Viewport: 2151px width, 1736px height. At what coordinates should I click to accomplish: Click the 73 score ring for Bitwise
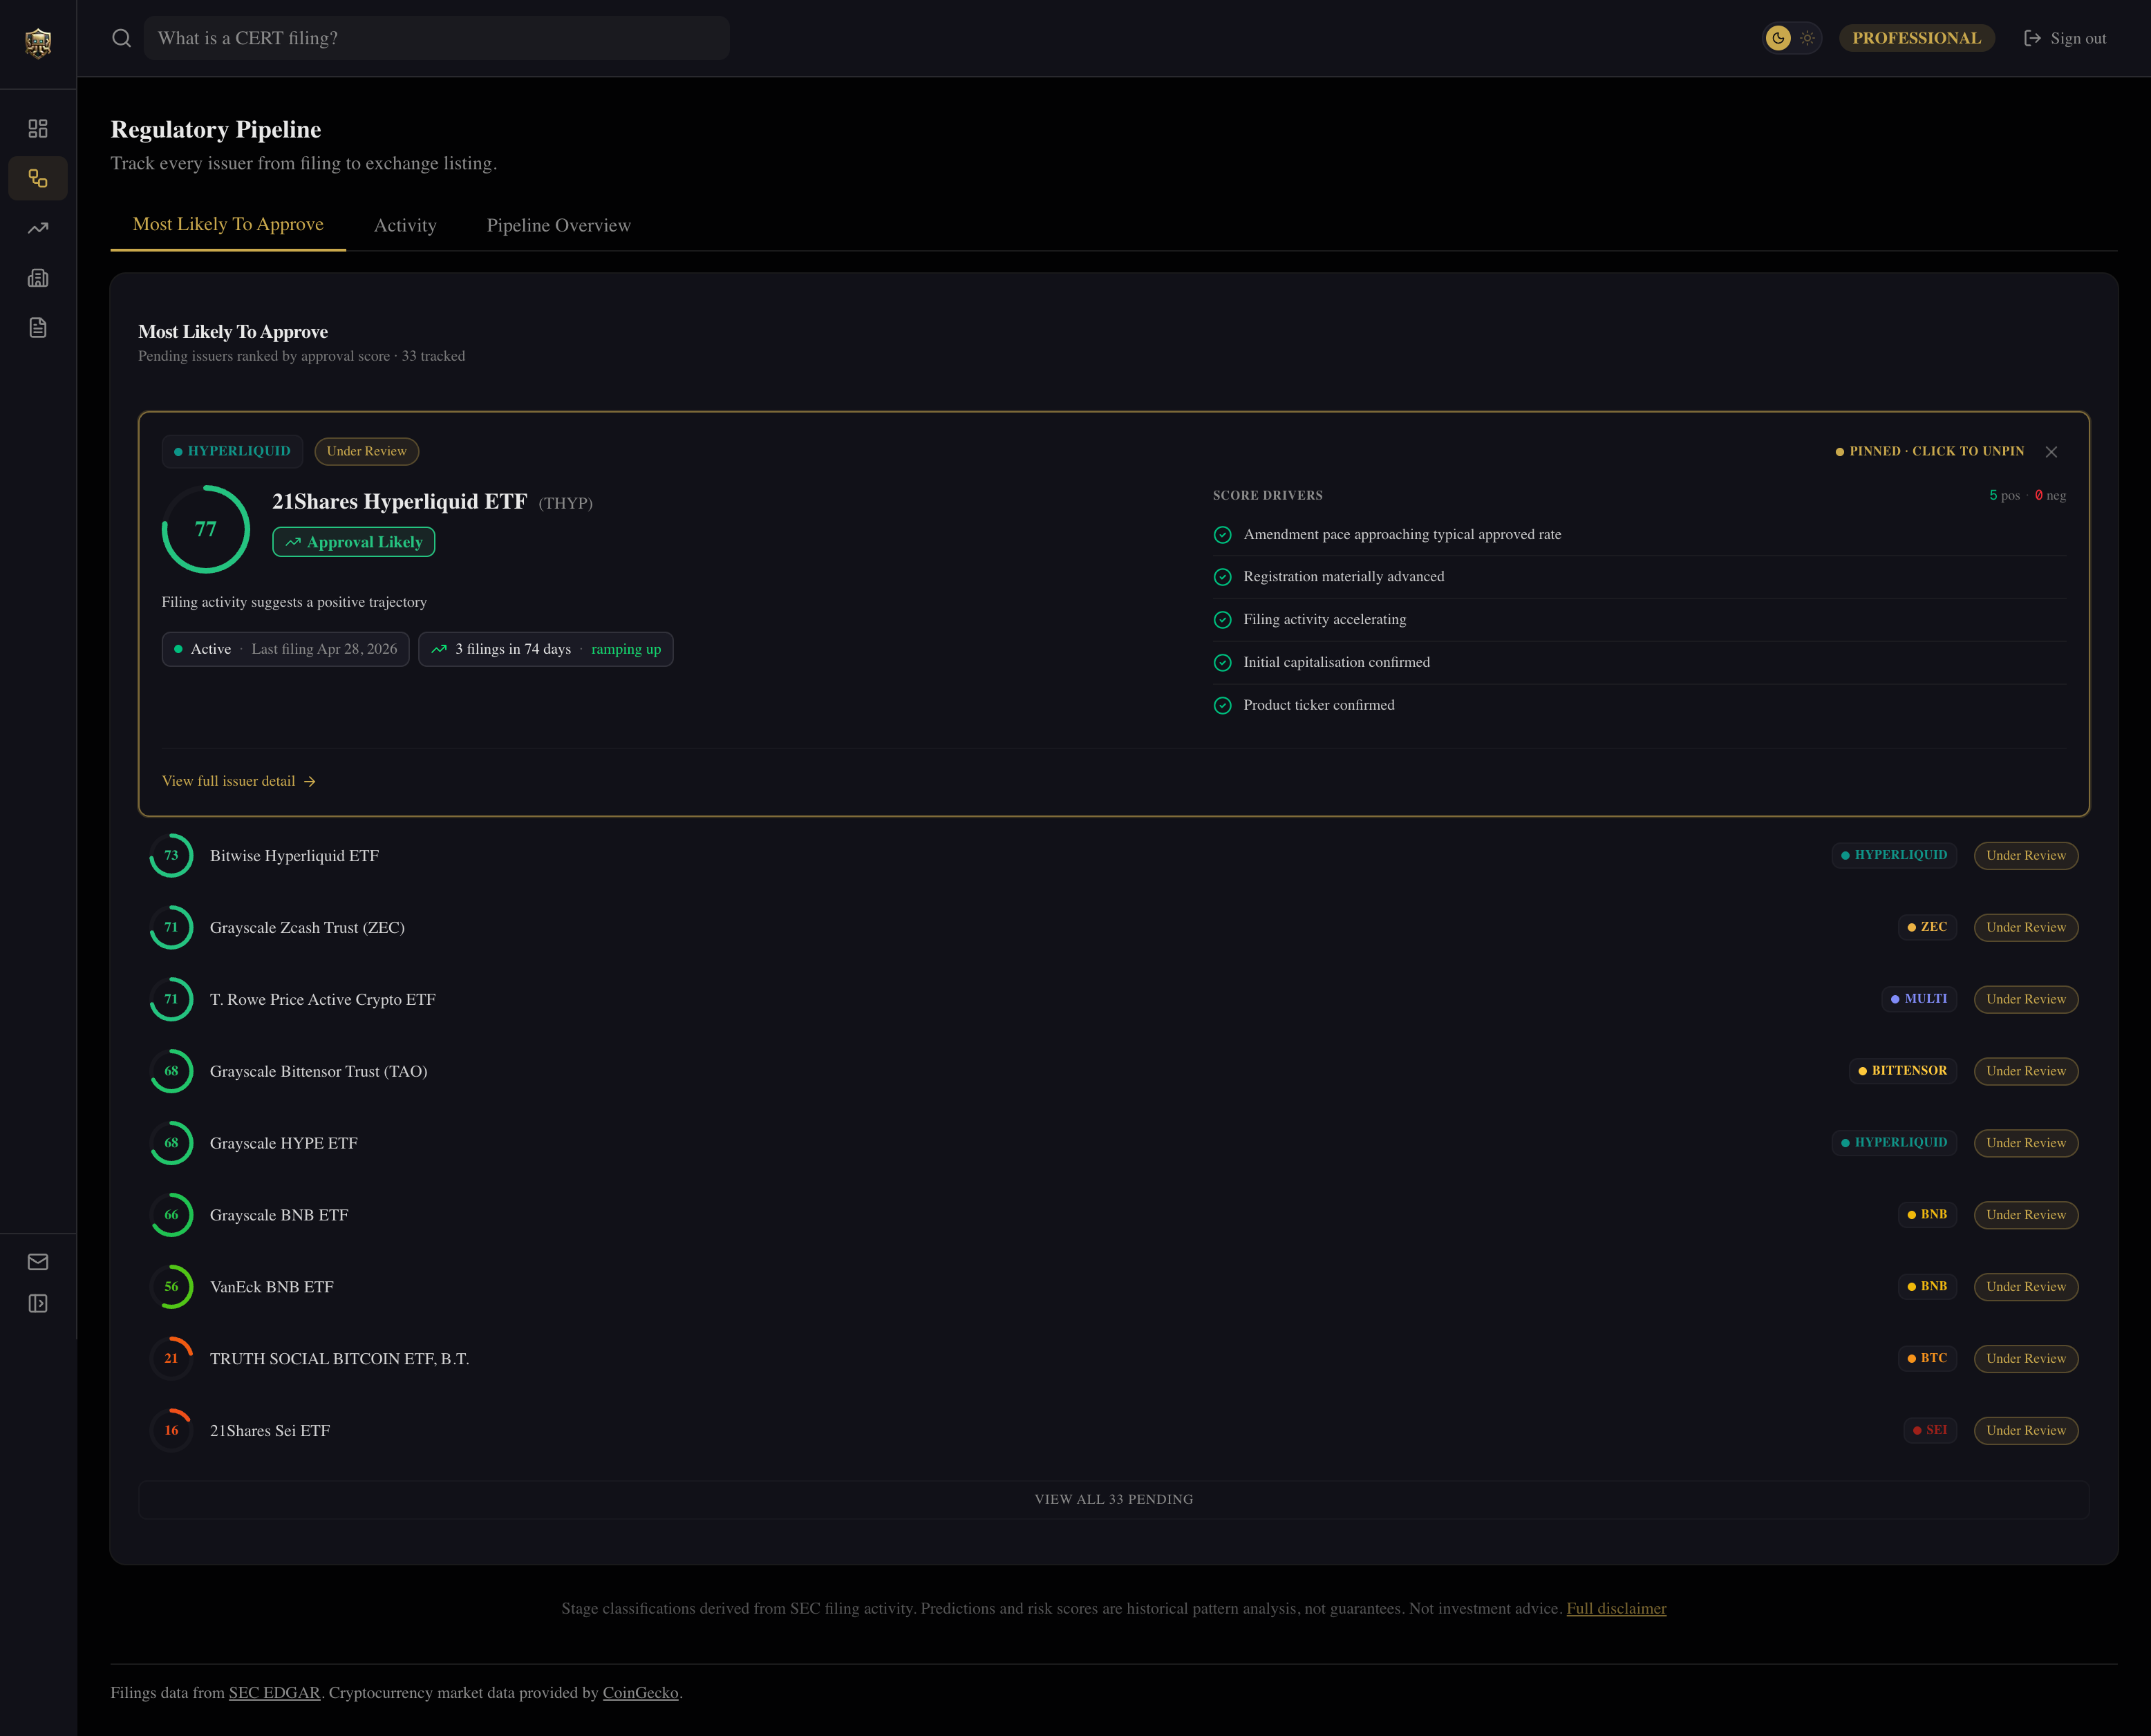click(x=171, y=856)
